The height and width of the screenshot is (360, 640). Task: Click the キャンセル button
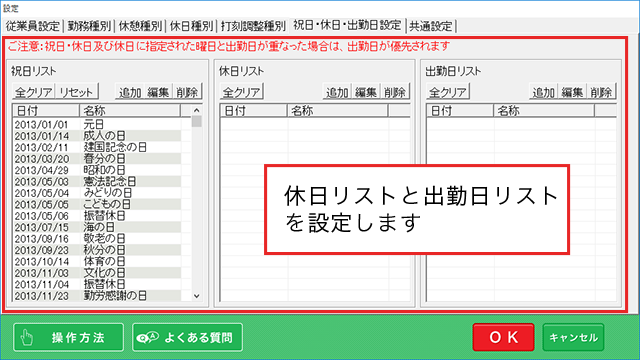coord(573,337)
